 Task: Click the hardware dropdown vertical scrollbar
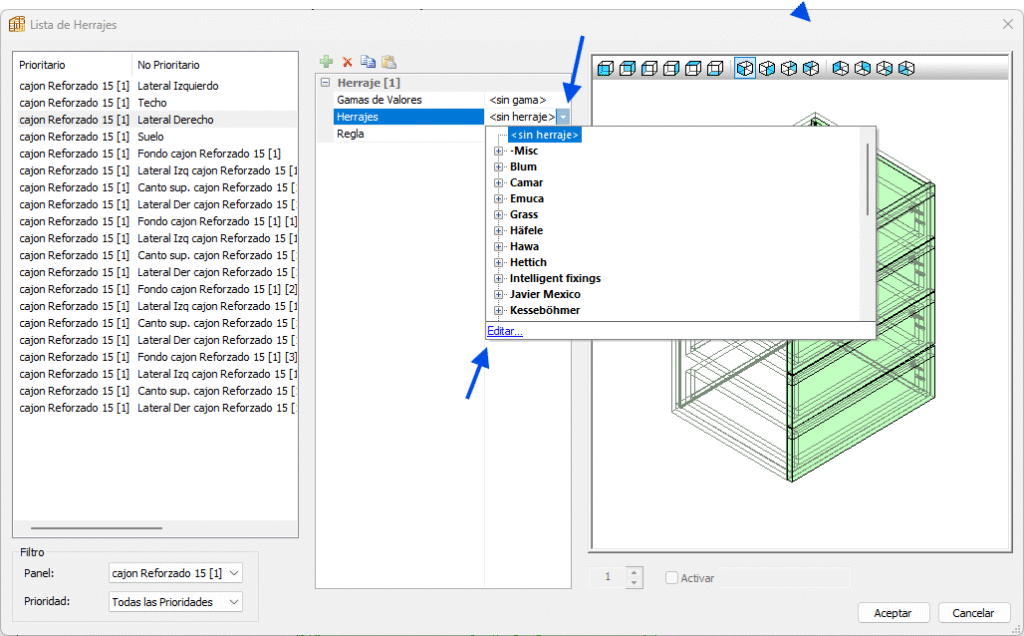pos(868,180)
